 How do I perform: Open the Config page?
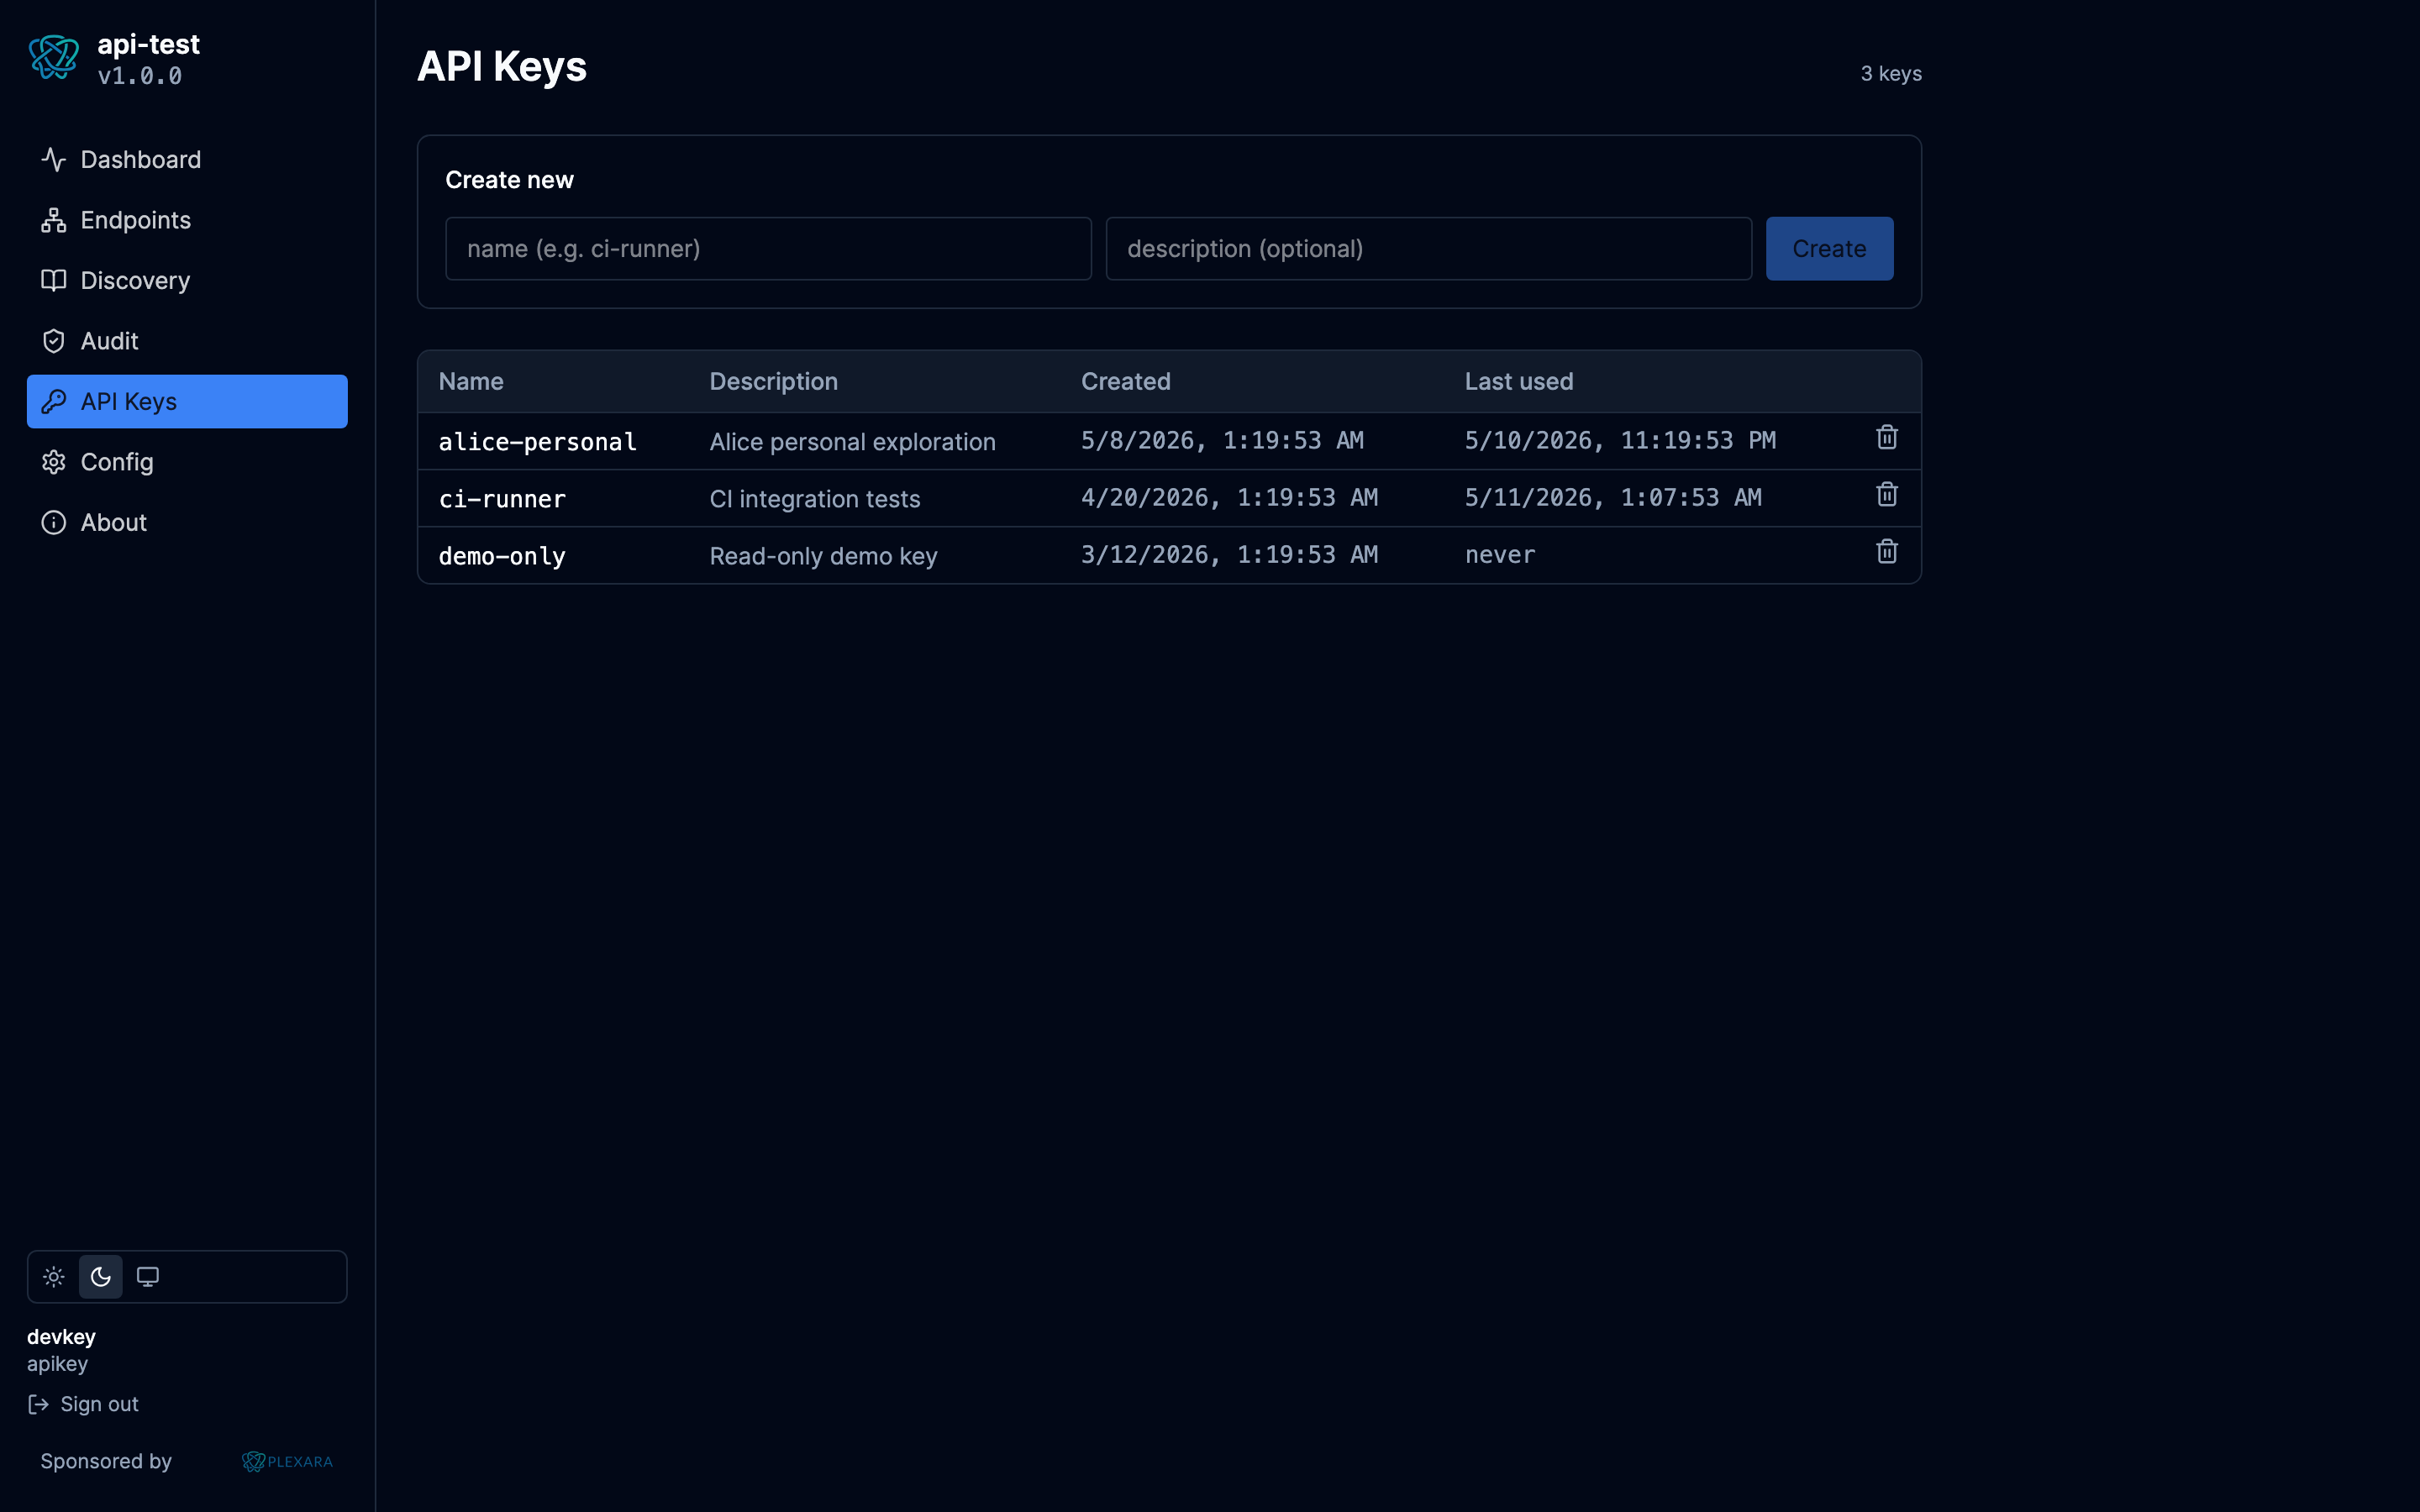pos(187,462)
